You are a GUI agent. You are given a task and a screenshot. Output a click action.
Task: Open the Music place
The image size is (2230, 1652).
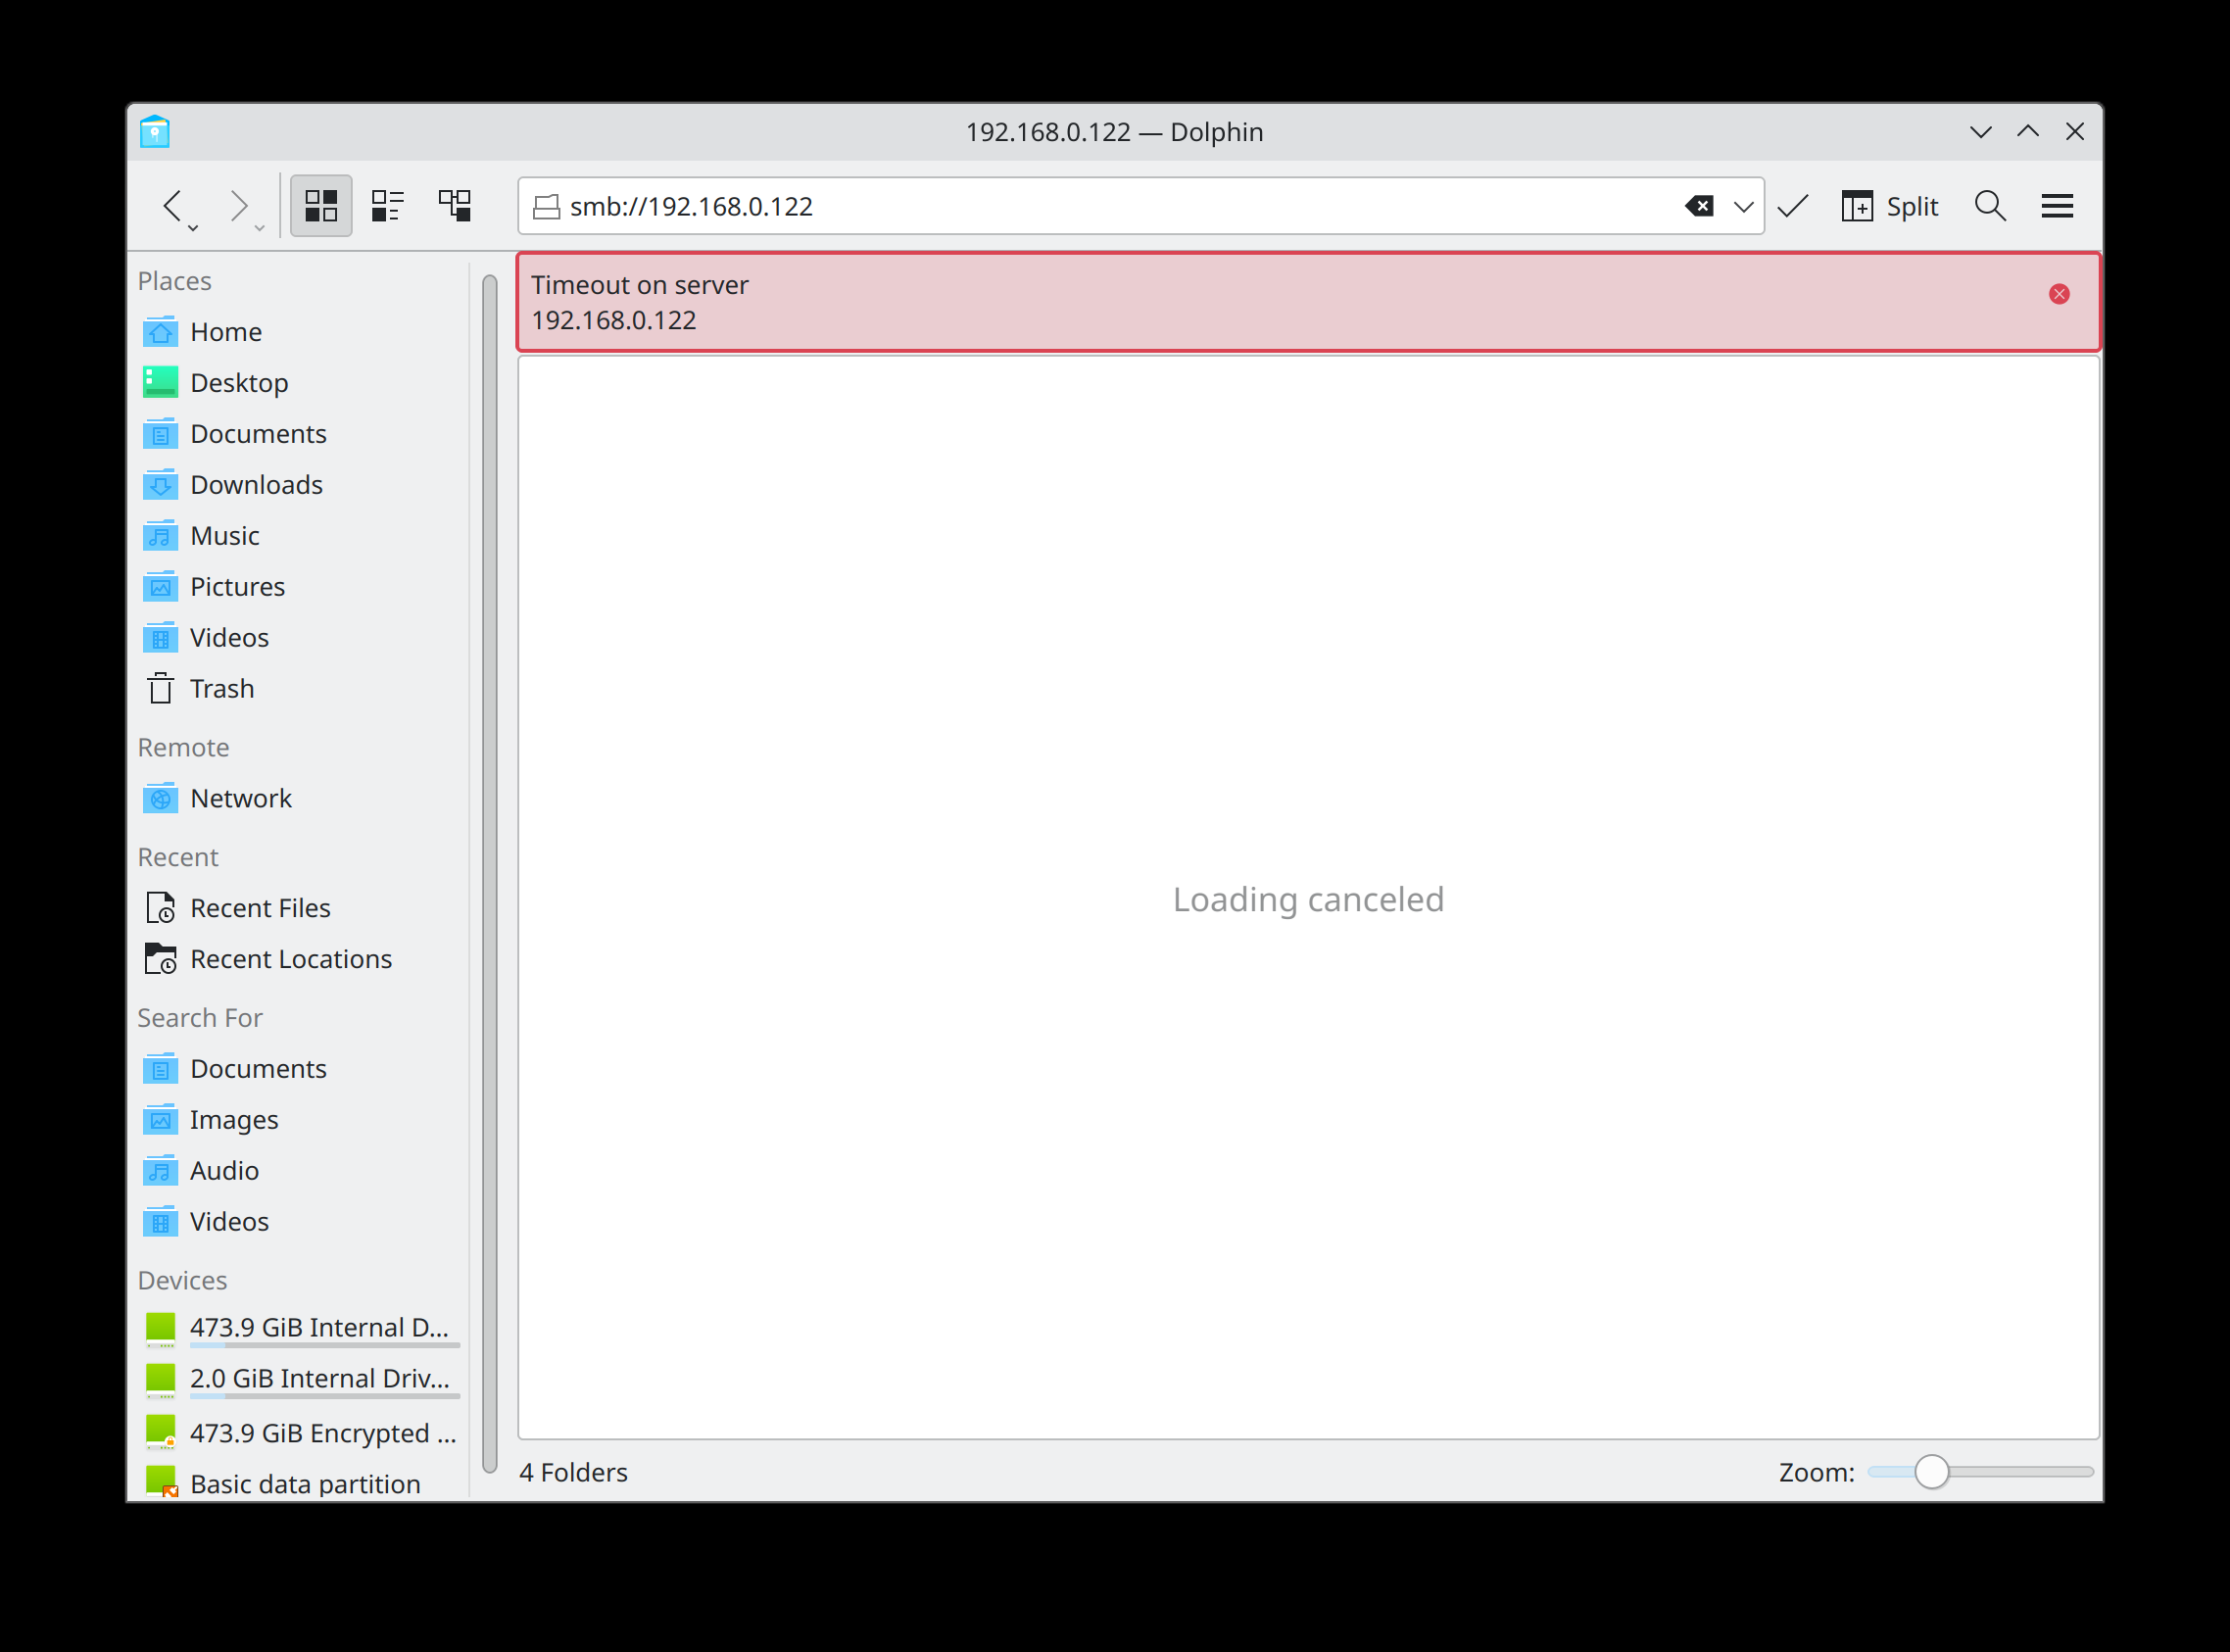click(x=300, y=536)
